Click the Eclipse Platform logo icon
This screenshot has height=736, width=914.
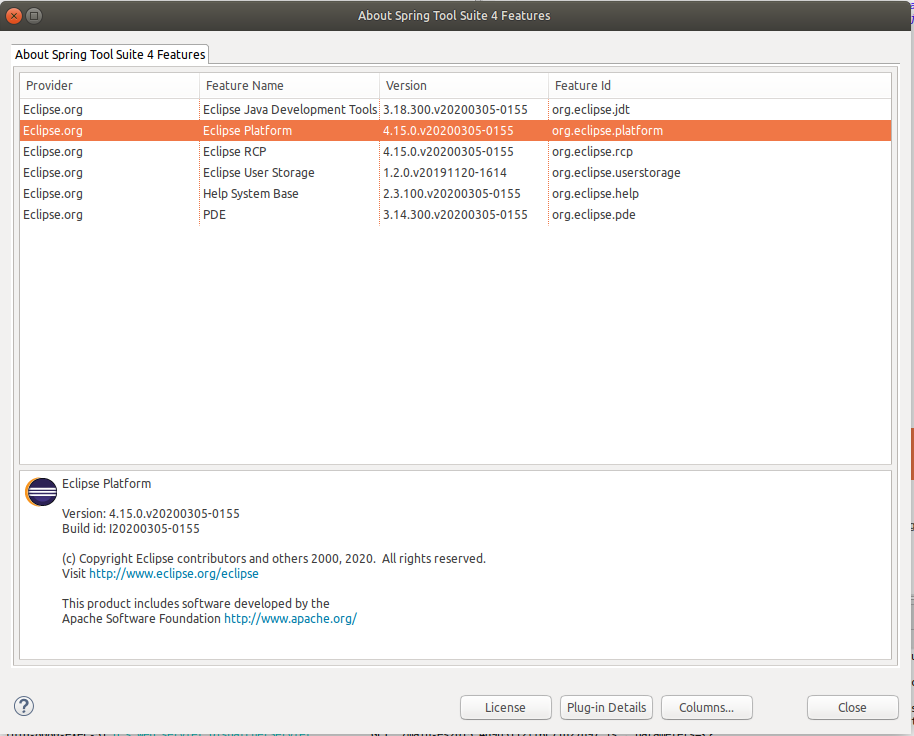pyautogui.click(x=41, y=492)
